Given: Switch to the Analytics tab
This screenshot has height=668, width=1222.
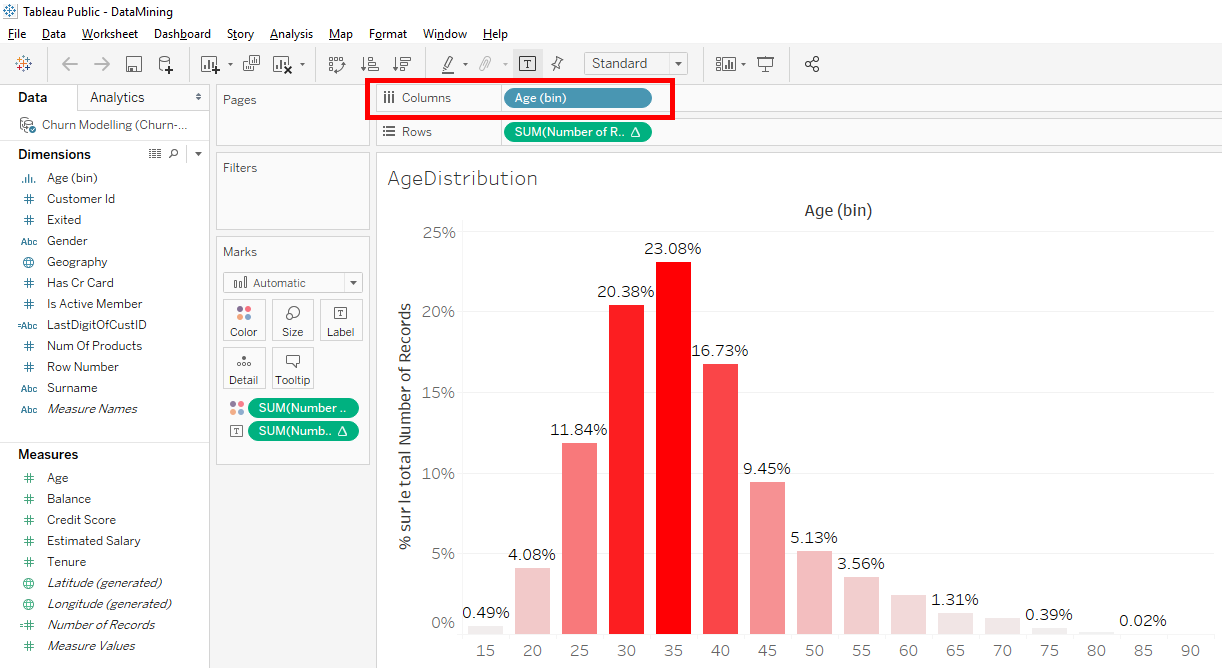Looking at the screenshot, I should [x=117, y=97].
